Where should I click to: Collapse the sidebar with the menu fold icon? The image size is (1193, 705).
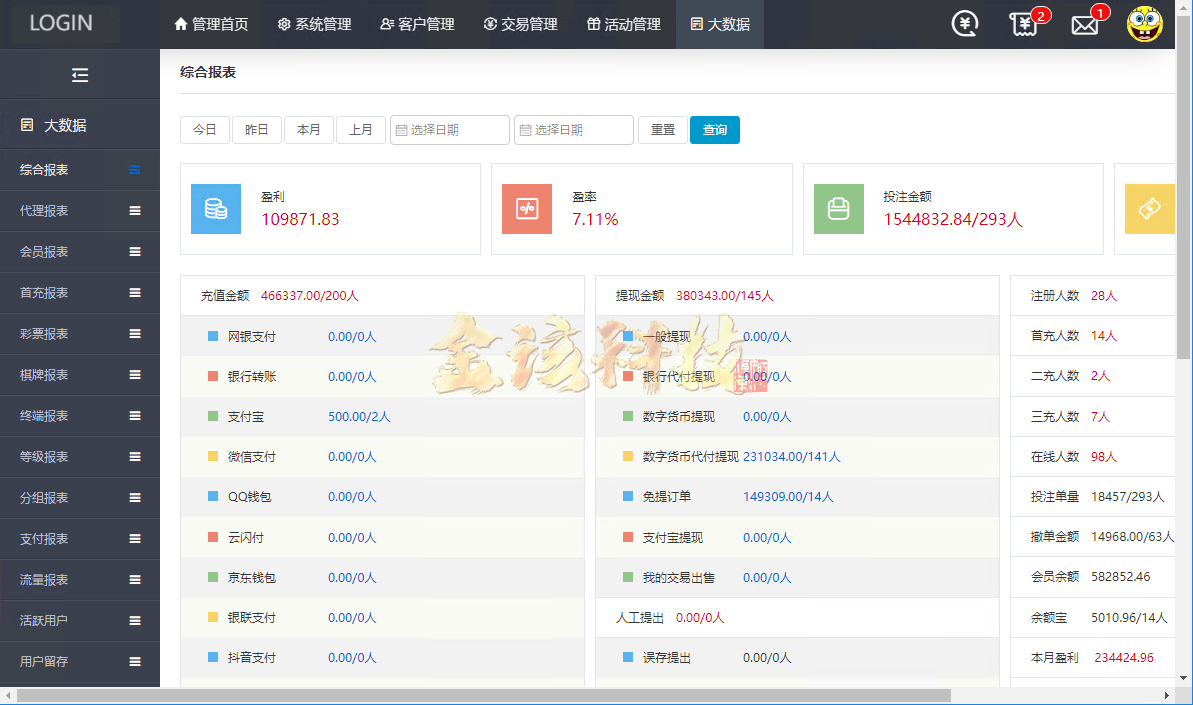(x=80, y=75)
